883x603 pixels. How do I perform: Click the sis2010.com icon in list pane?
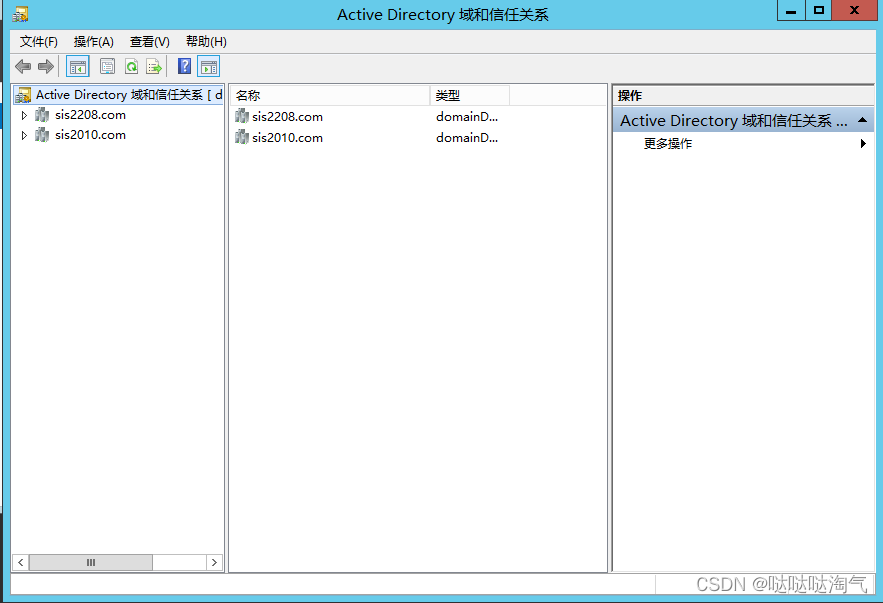tap(242, 137)
